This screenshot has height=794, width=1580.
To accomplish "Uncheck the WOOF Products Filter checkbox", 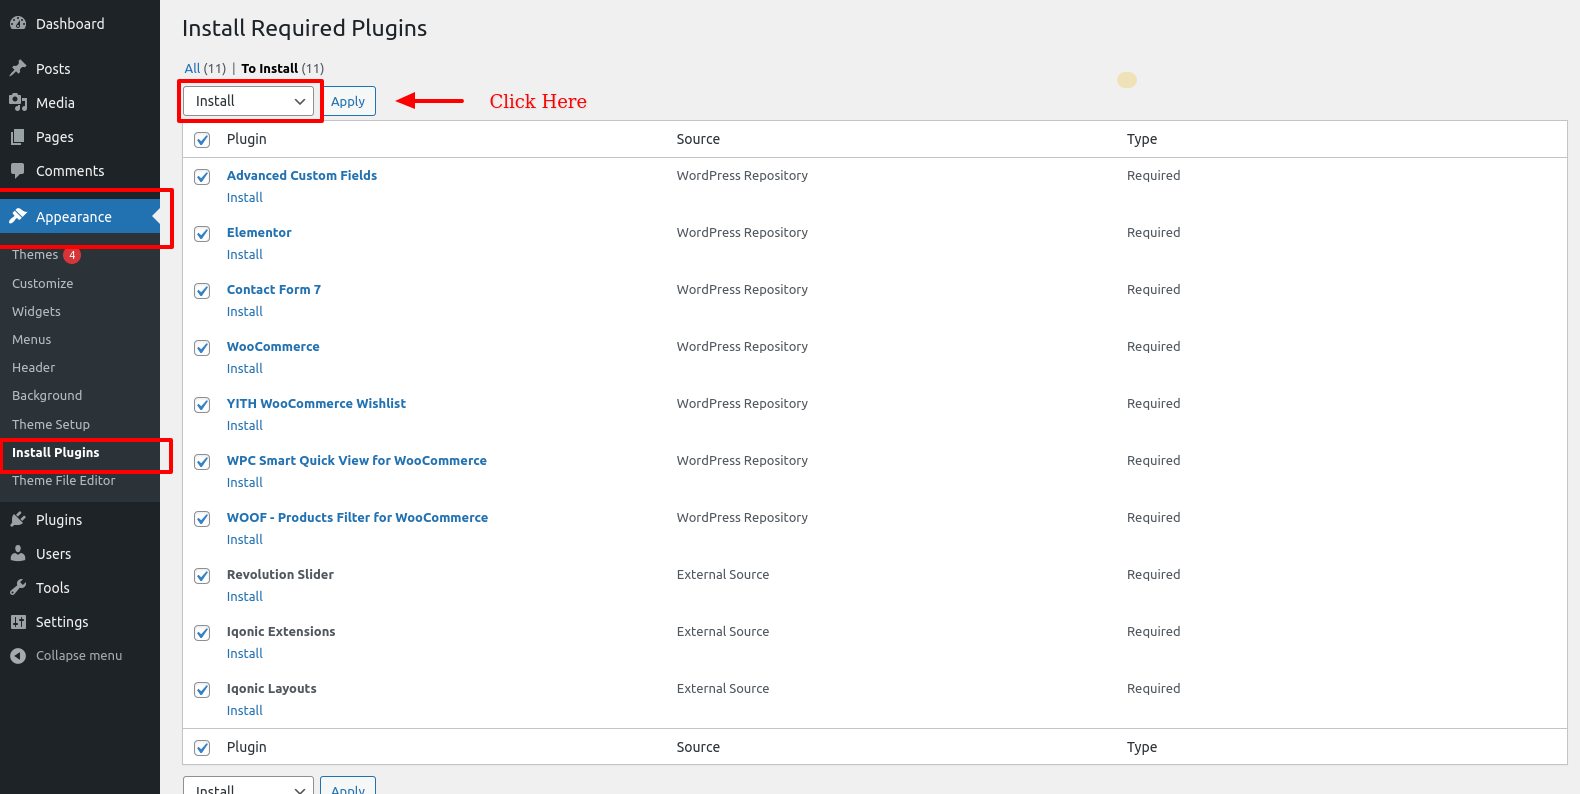I will point(202,519).
